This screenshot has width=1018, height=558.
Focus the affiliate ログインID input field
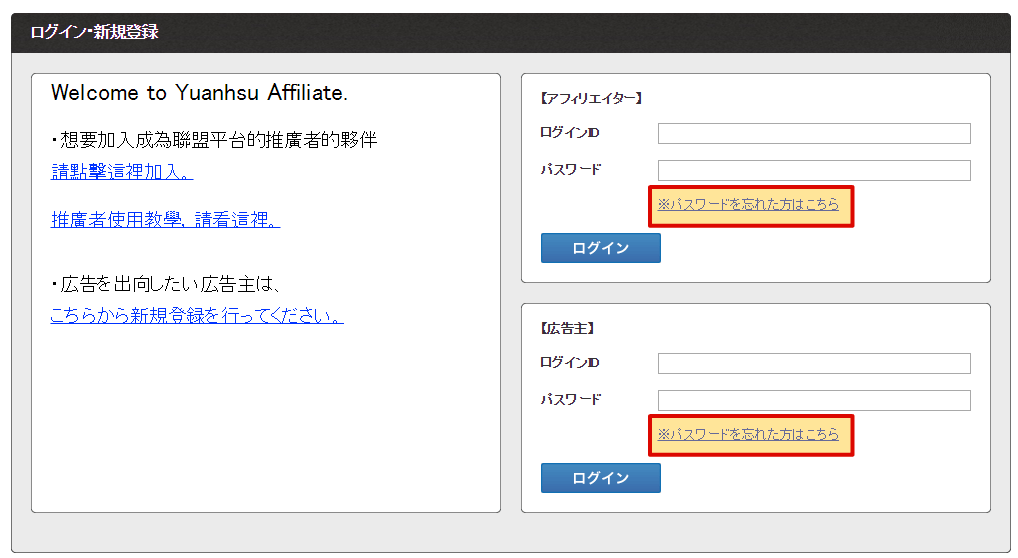coord(814,134)
